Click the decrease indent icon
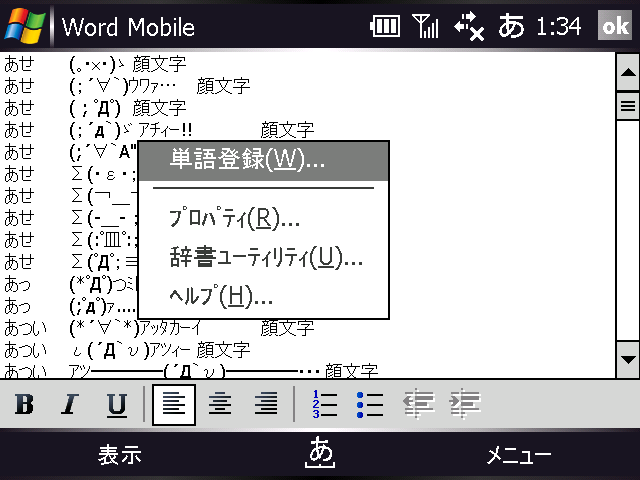640x480 pixels. tap(419, 404)
